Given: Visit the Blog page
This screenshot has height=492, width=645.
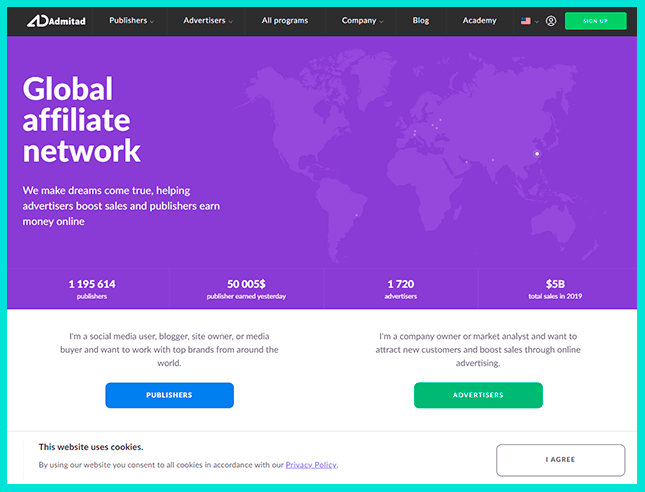Looking at the screenshot, I should click(x=421, y=21).
